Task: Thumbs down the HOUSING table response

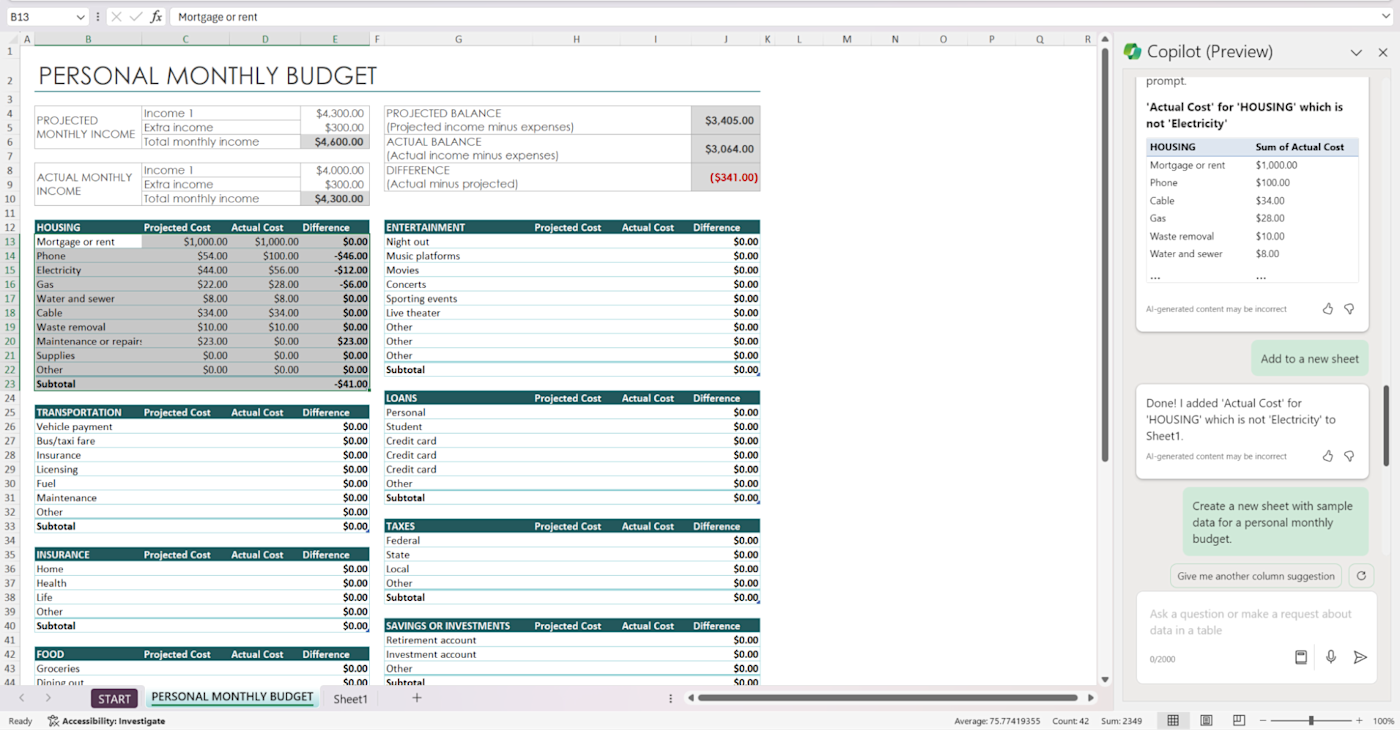Action: 1349,309
